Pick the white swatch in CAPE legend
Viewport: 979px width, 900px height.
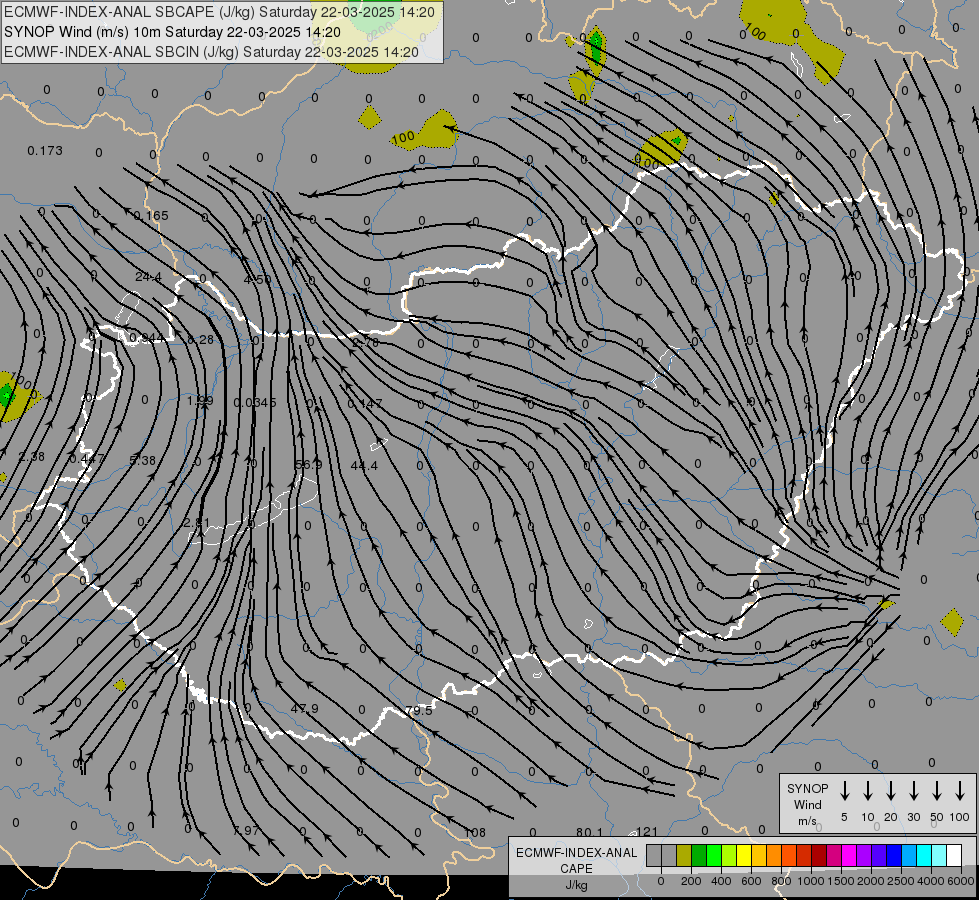point(954,856)
